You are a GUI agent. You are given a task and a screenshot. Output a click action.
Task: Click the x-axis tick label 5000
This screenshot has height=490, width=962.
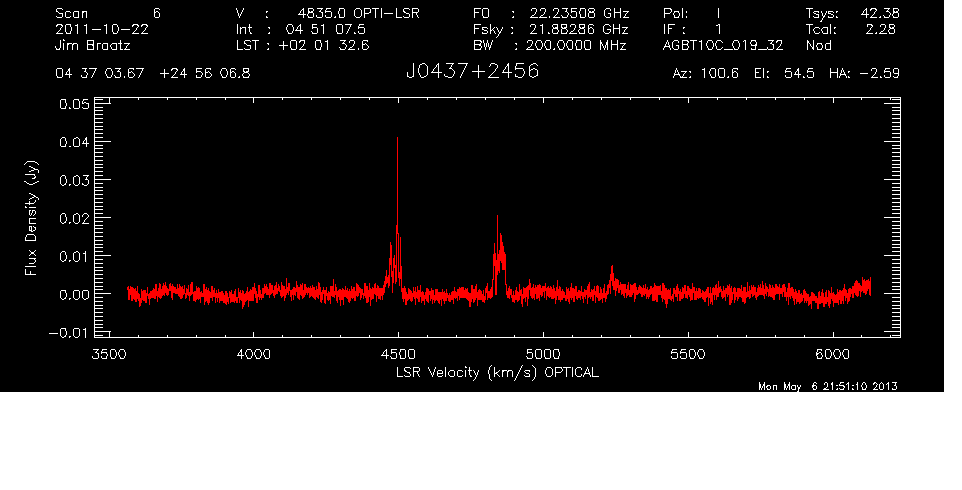[543, 354]
